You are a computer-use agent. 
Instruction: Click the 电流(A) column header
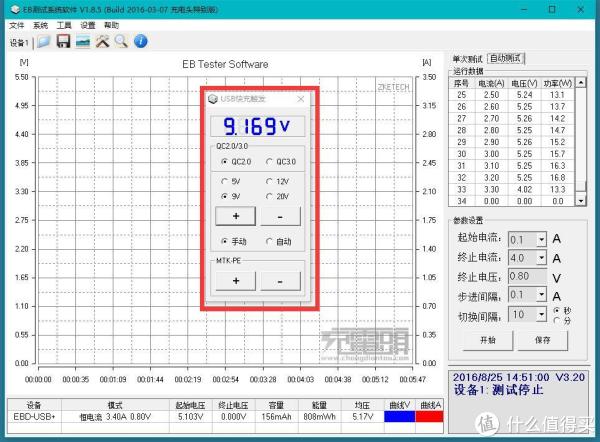(491, 83)
